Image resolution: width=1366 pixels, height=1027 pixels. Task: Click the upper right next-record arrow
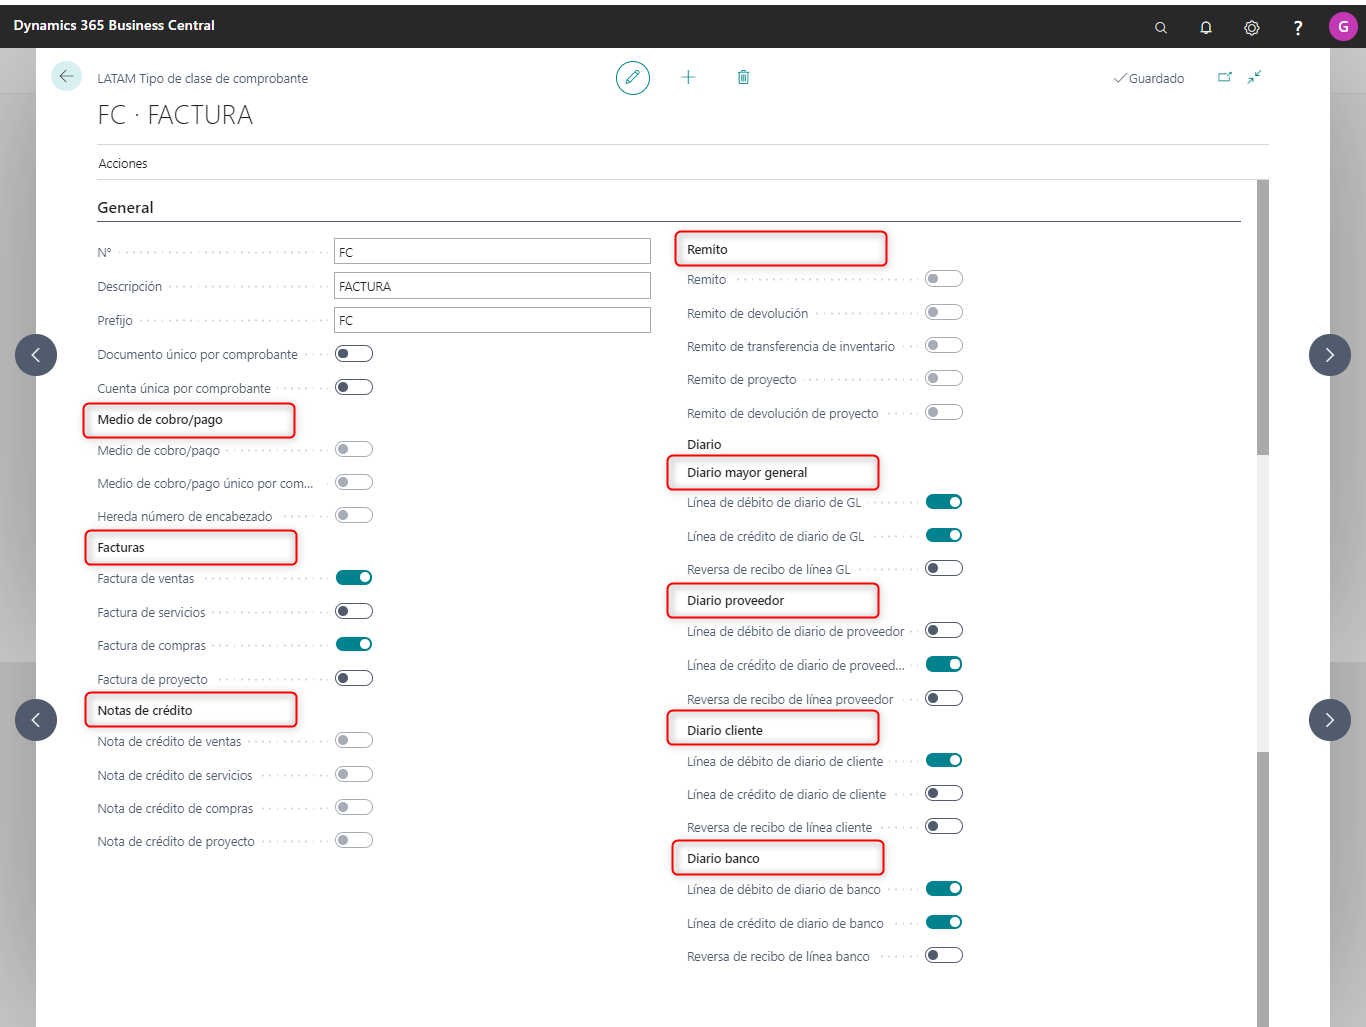1330,355
